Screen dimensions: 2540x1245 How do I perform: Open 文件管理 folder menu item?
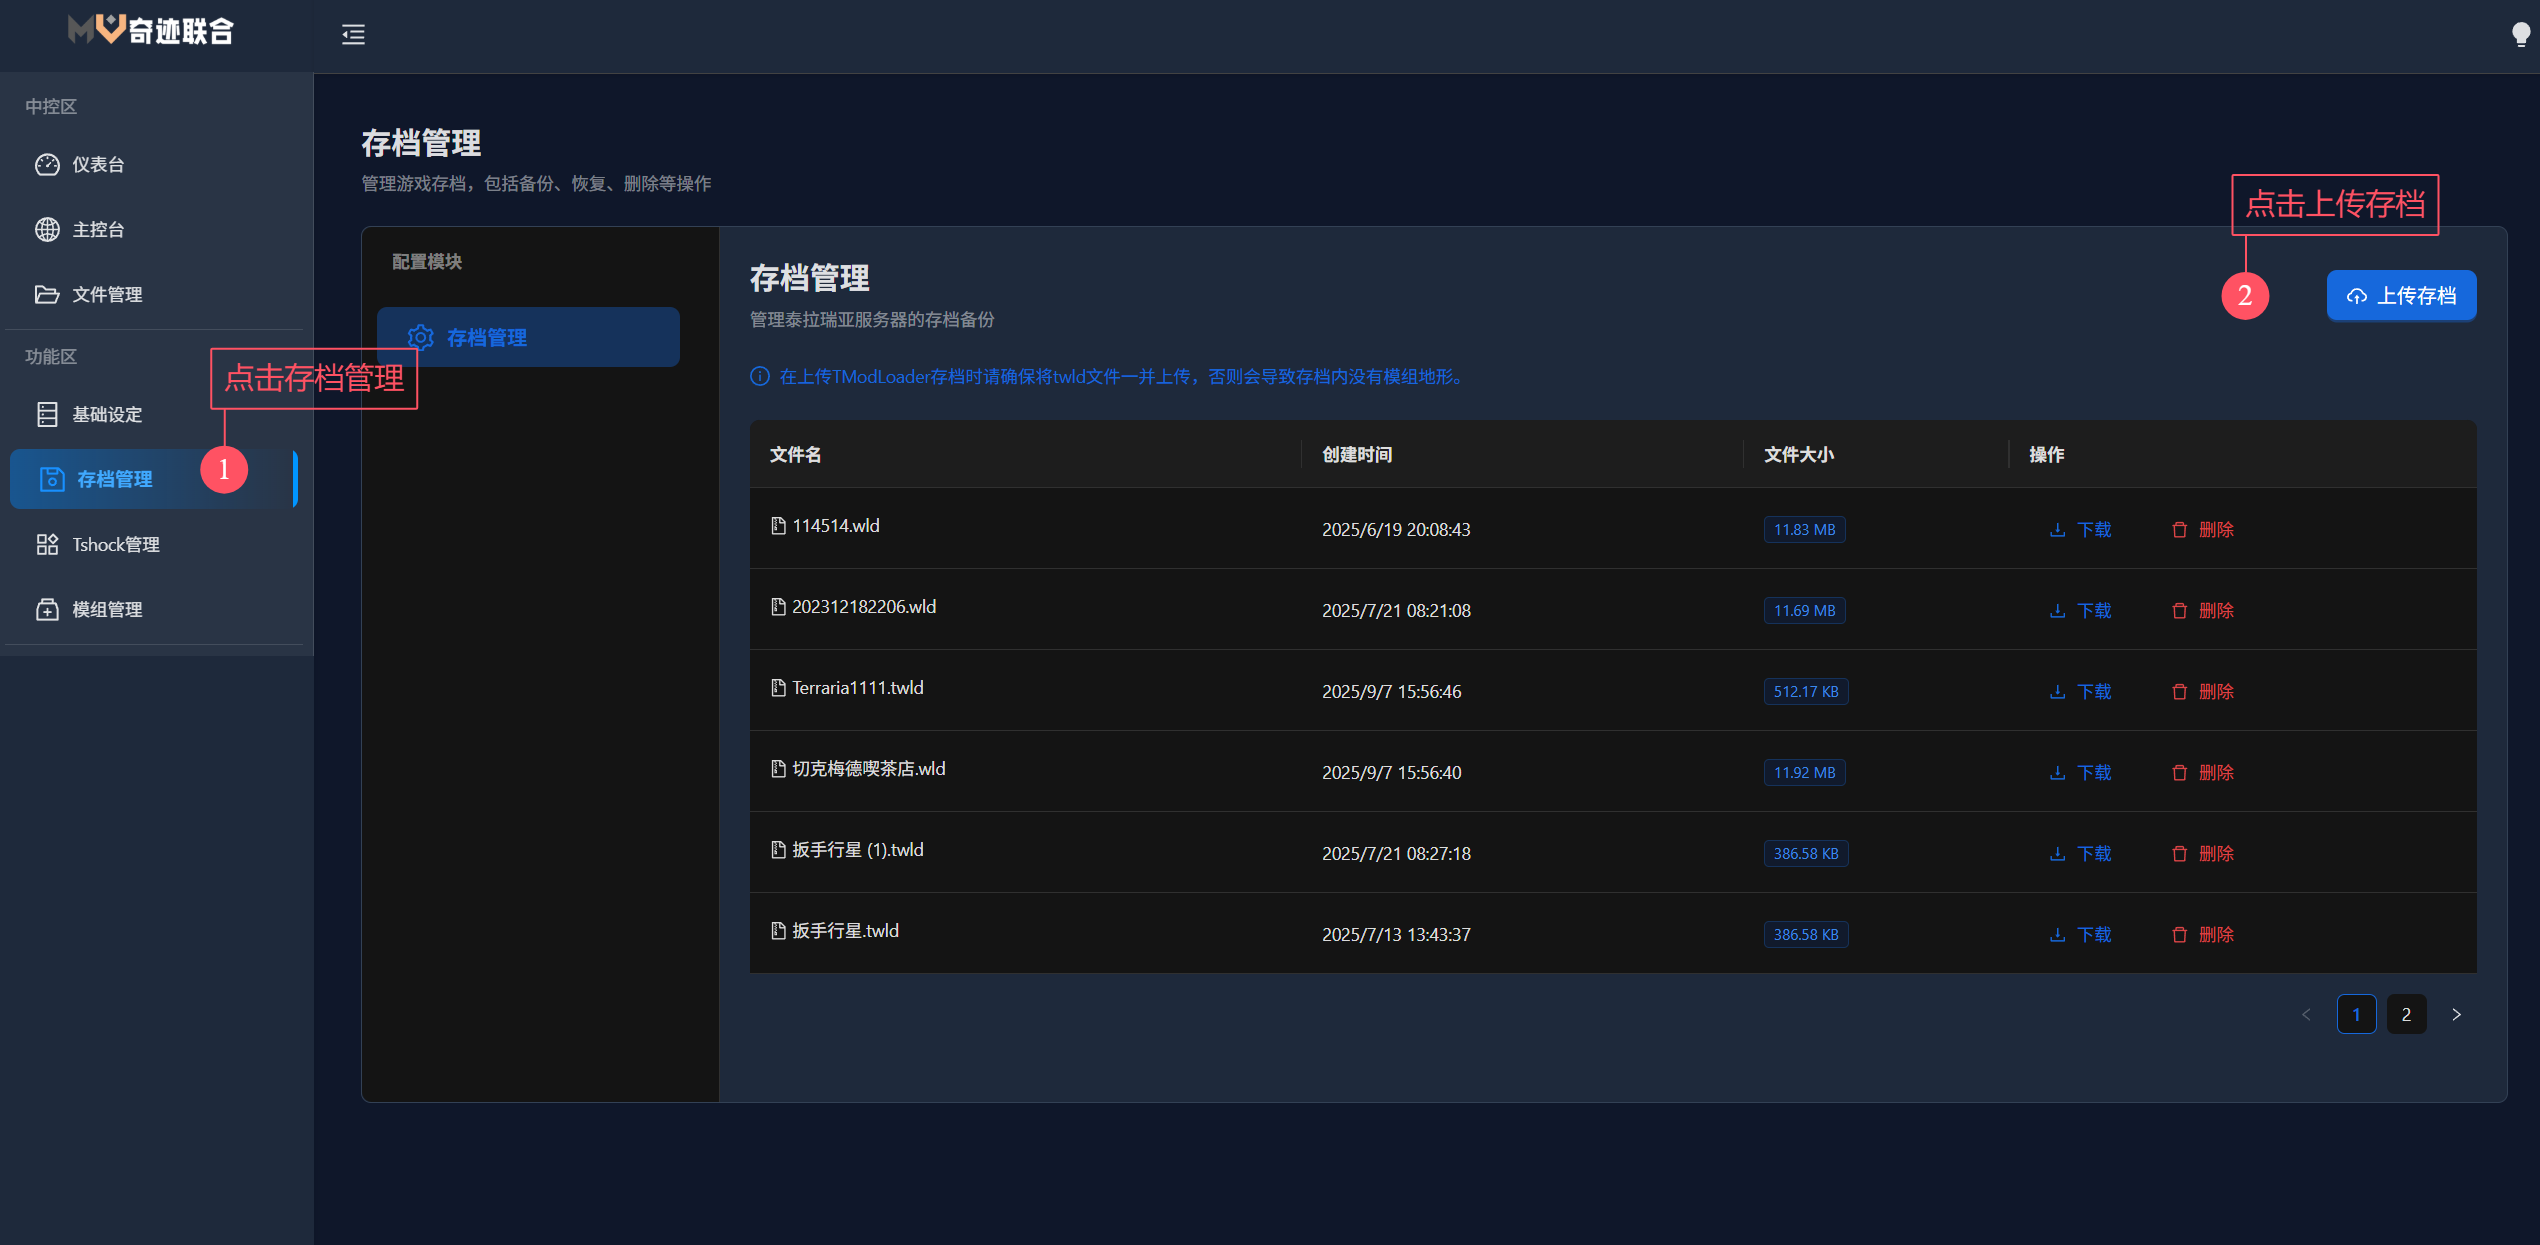click(x=106, y=295)
